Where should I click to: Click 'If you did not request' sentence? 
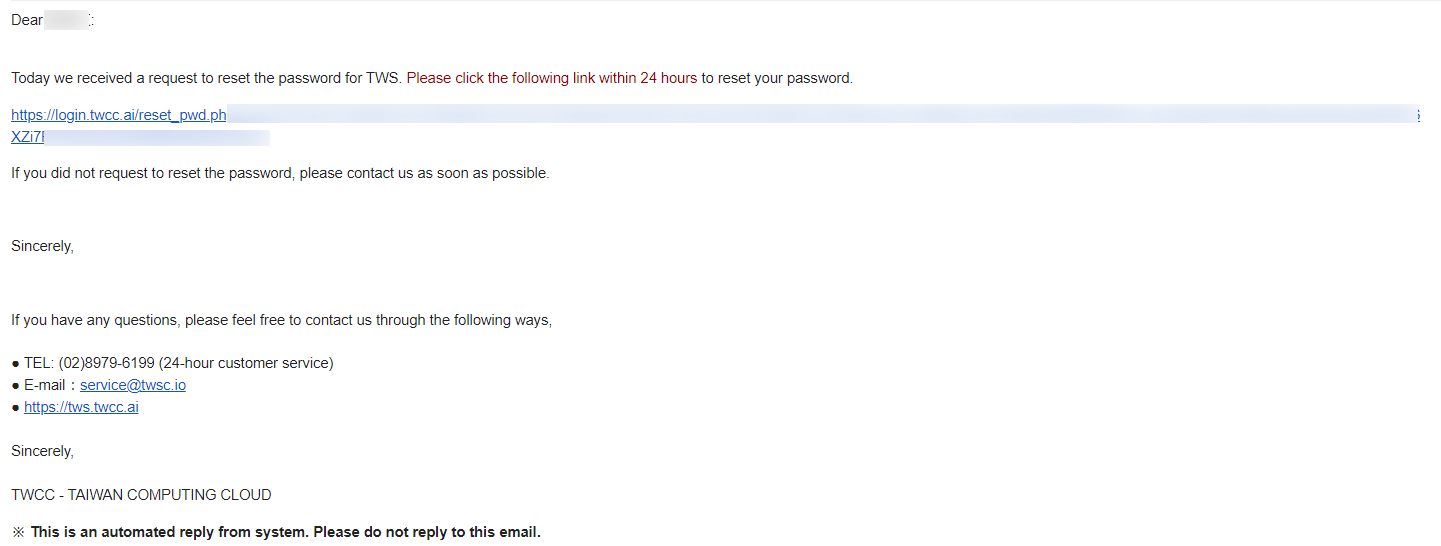[280, 173]
